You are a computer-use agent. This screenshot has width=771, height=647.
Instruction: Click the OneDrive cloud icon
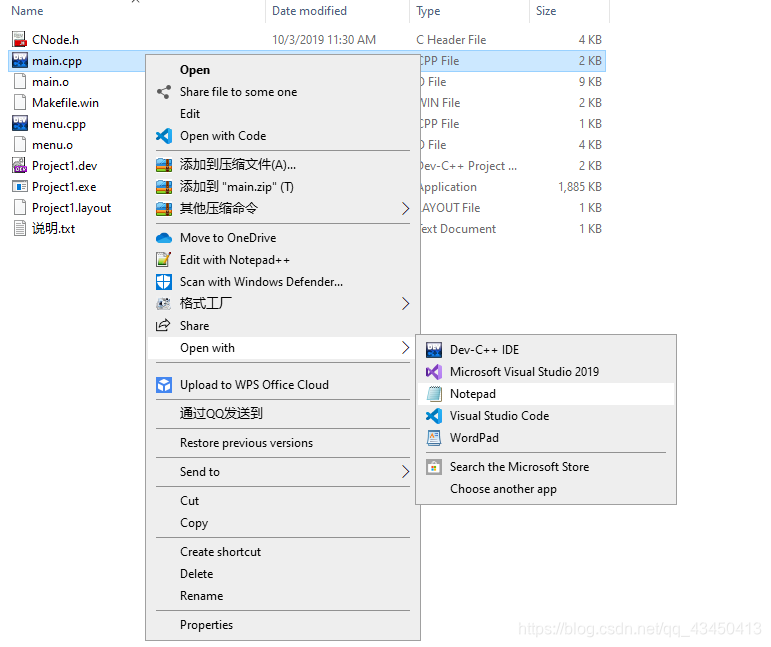tap(164, 238)
